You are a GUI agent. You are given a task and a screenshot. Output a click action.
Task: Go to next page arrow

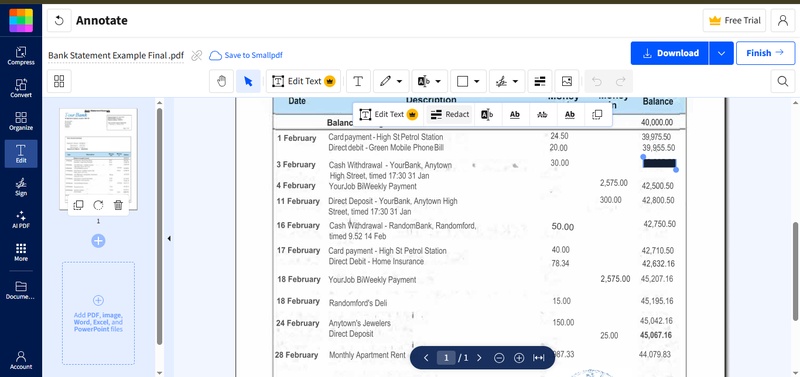(479, 358)
